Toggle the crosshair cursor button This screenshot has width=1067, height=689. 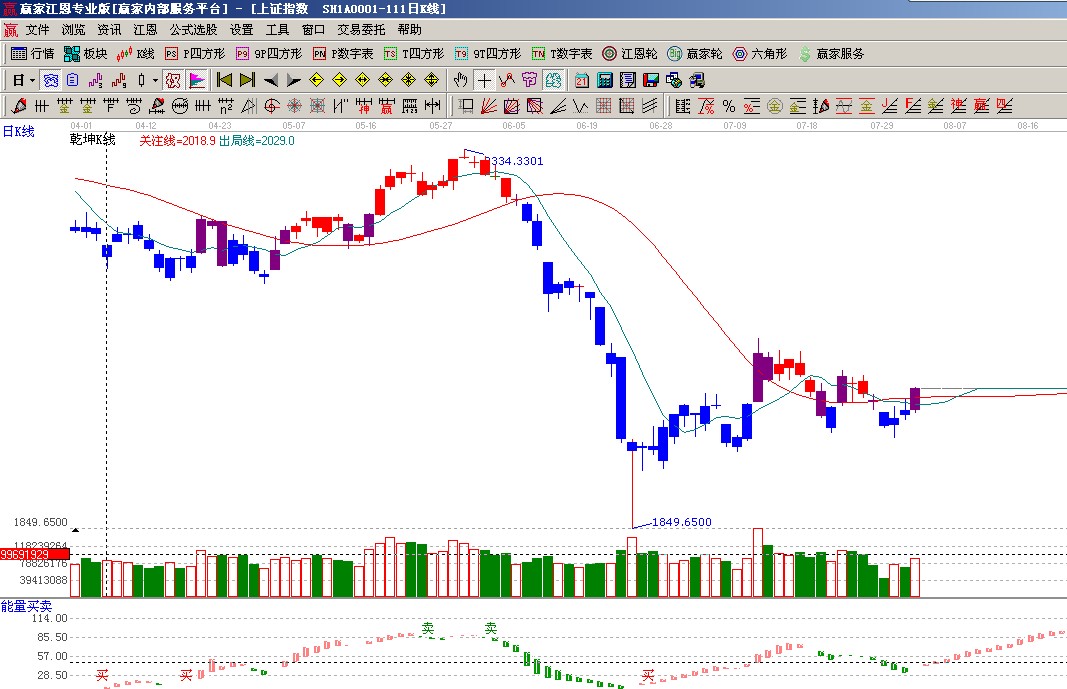[x=484, y=80]
